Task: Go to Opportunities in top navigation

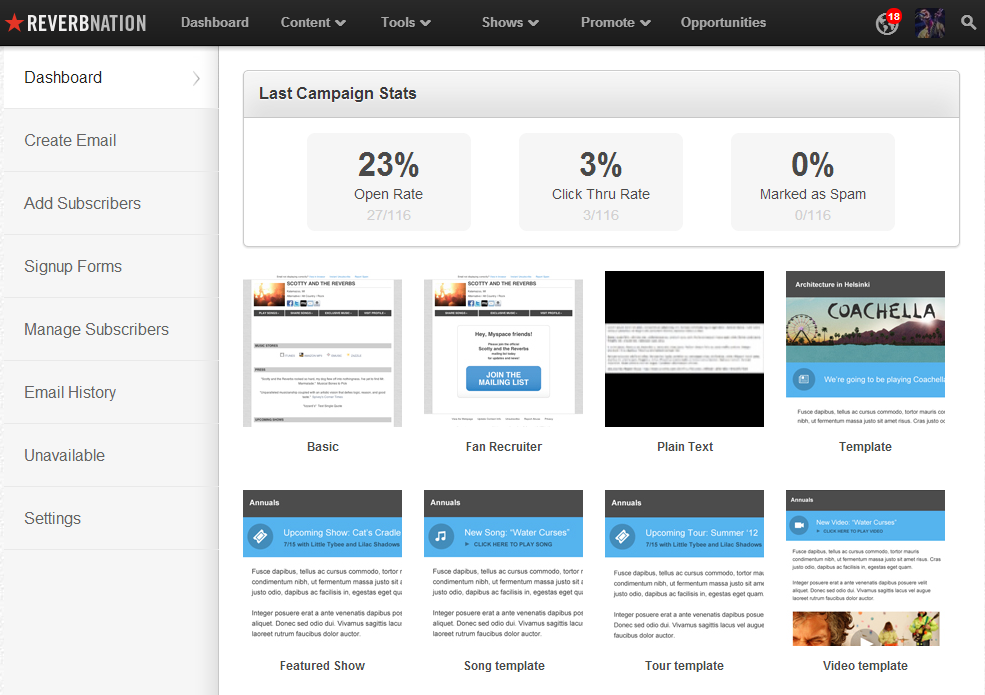Action: (723, 23)
